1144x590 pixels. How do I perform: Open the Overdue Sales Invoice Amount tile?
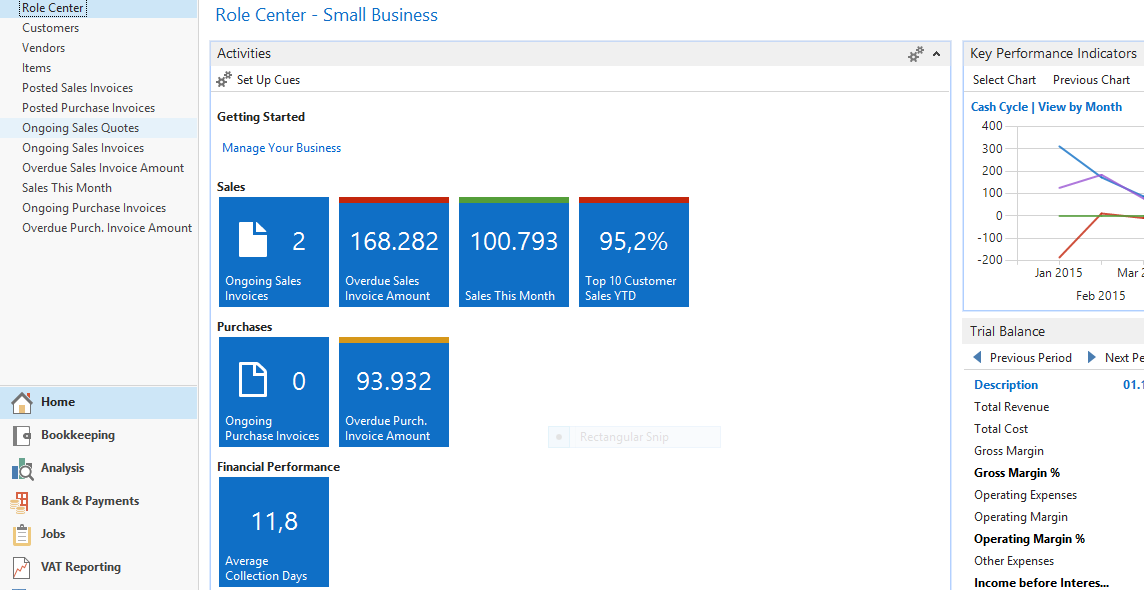tap(394, 252)
